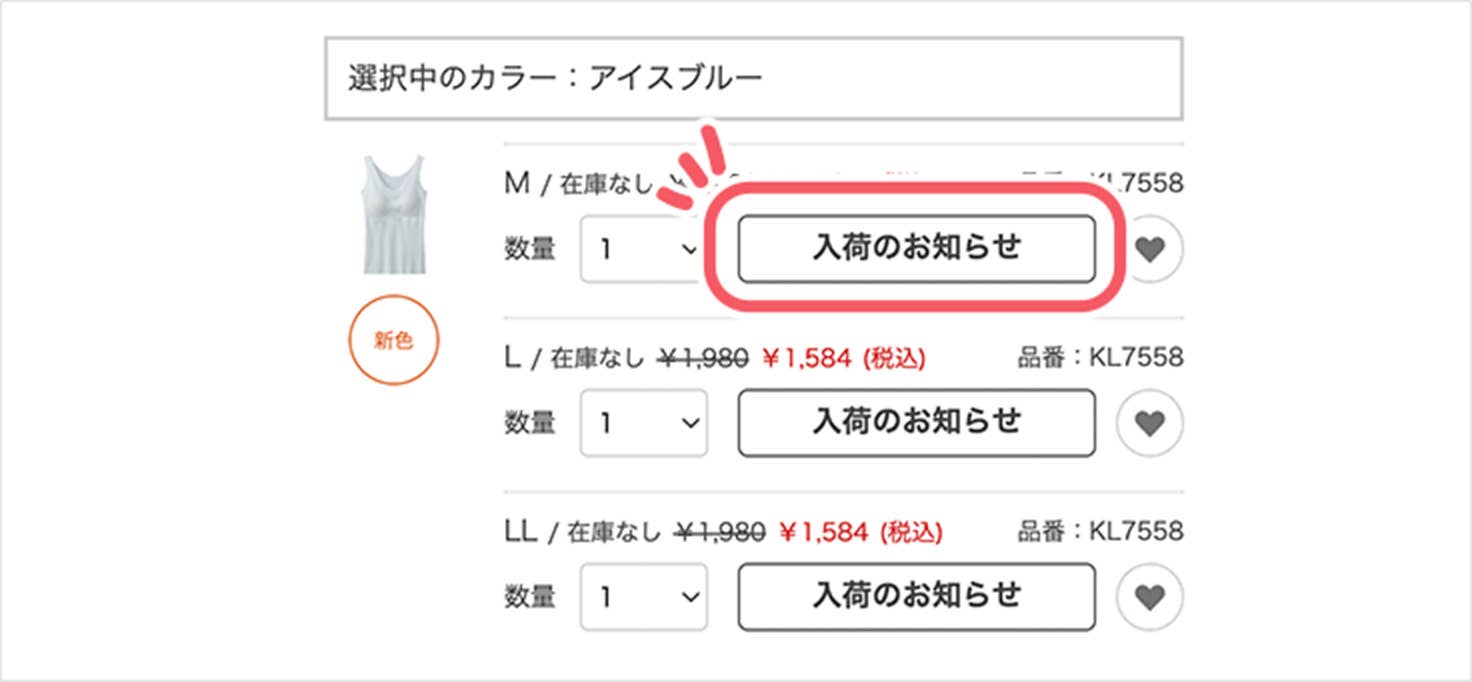Screen dimensions: 1472x682
Task: Click 品番：KL7558 in the LL row
Action: click(1100, 531)
